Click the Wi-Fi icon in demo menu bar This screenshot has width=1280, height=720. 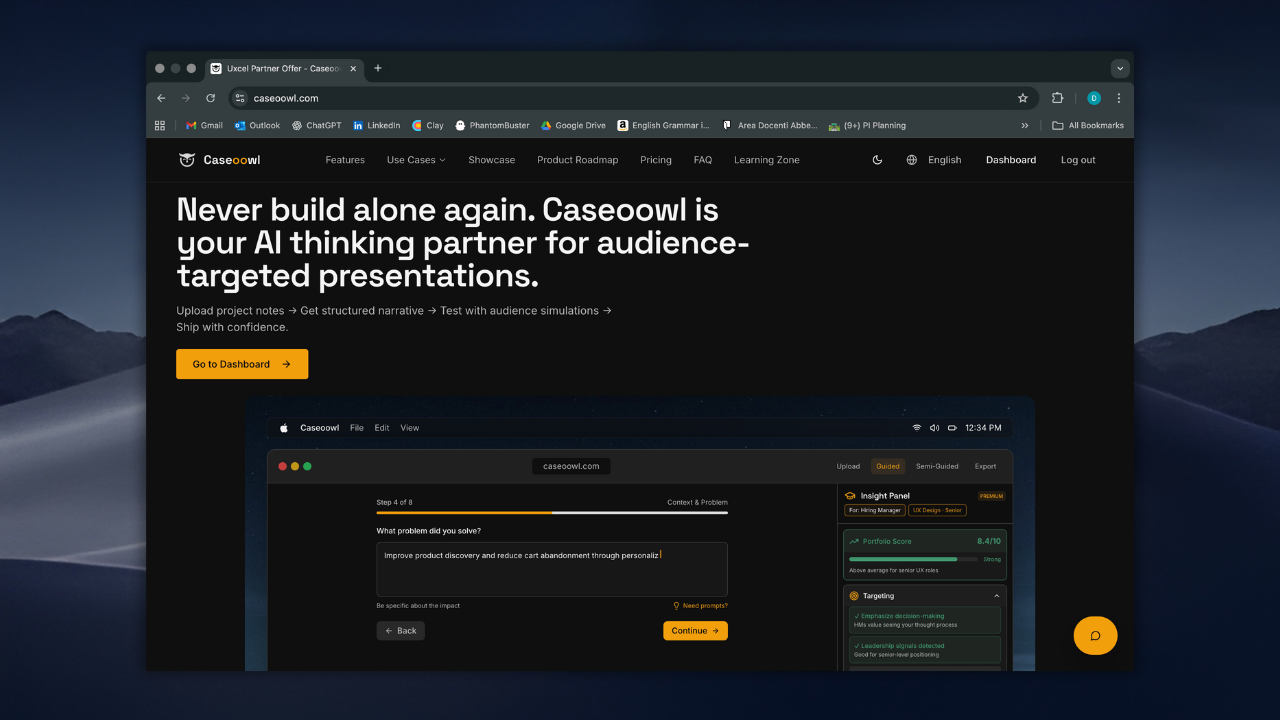pyautogui.click(x=917, y=428)
